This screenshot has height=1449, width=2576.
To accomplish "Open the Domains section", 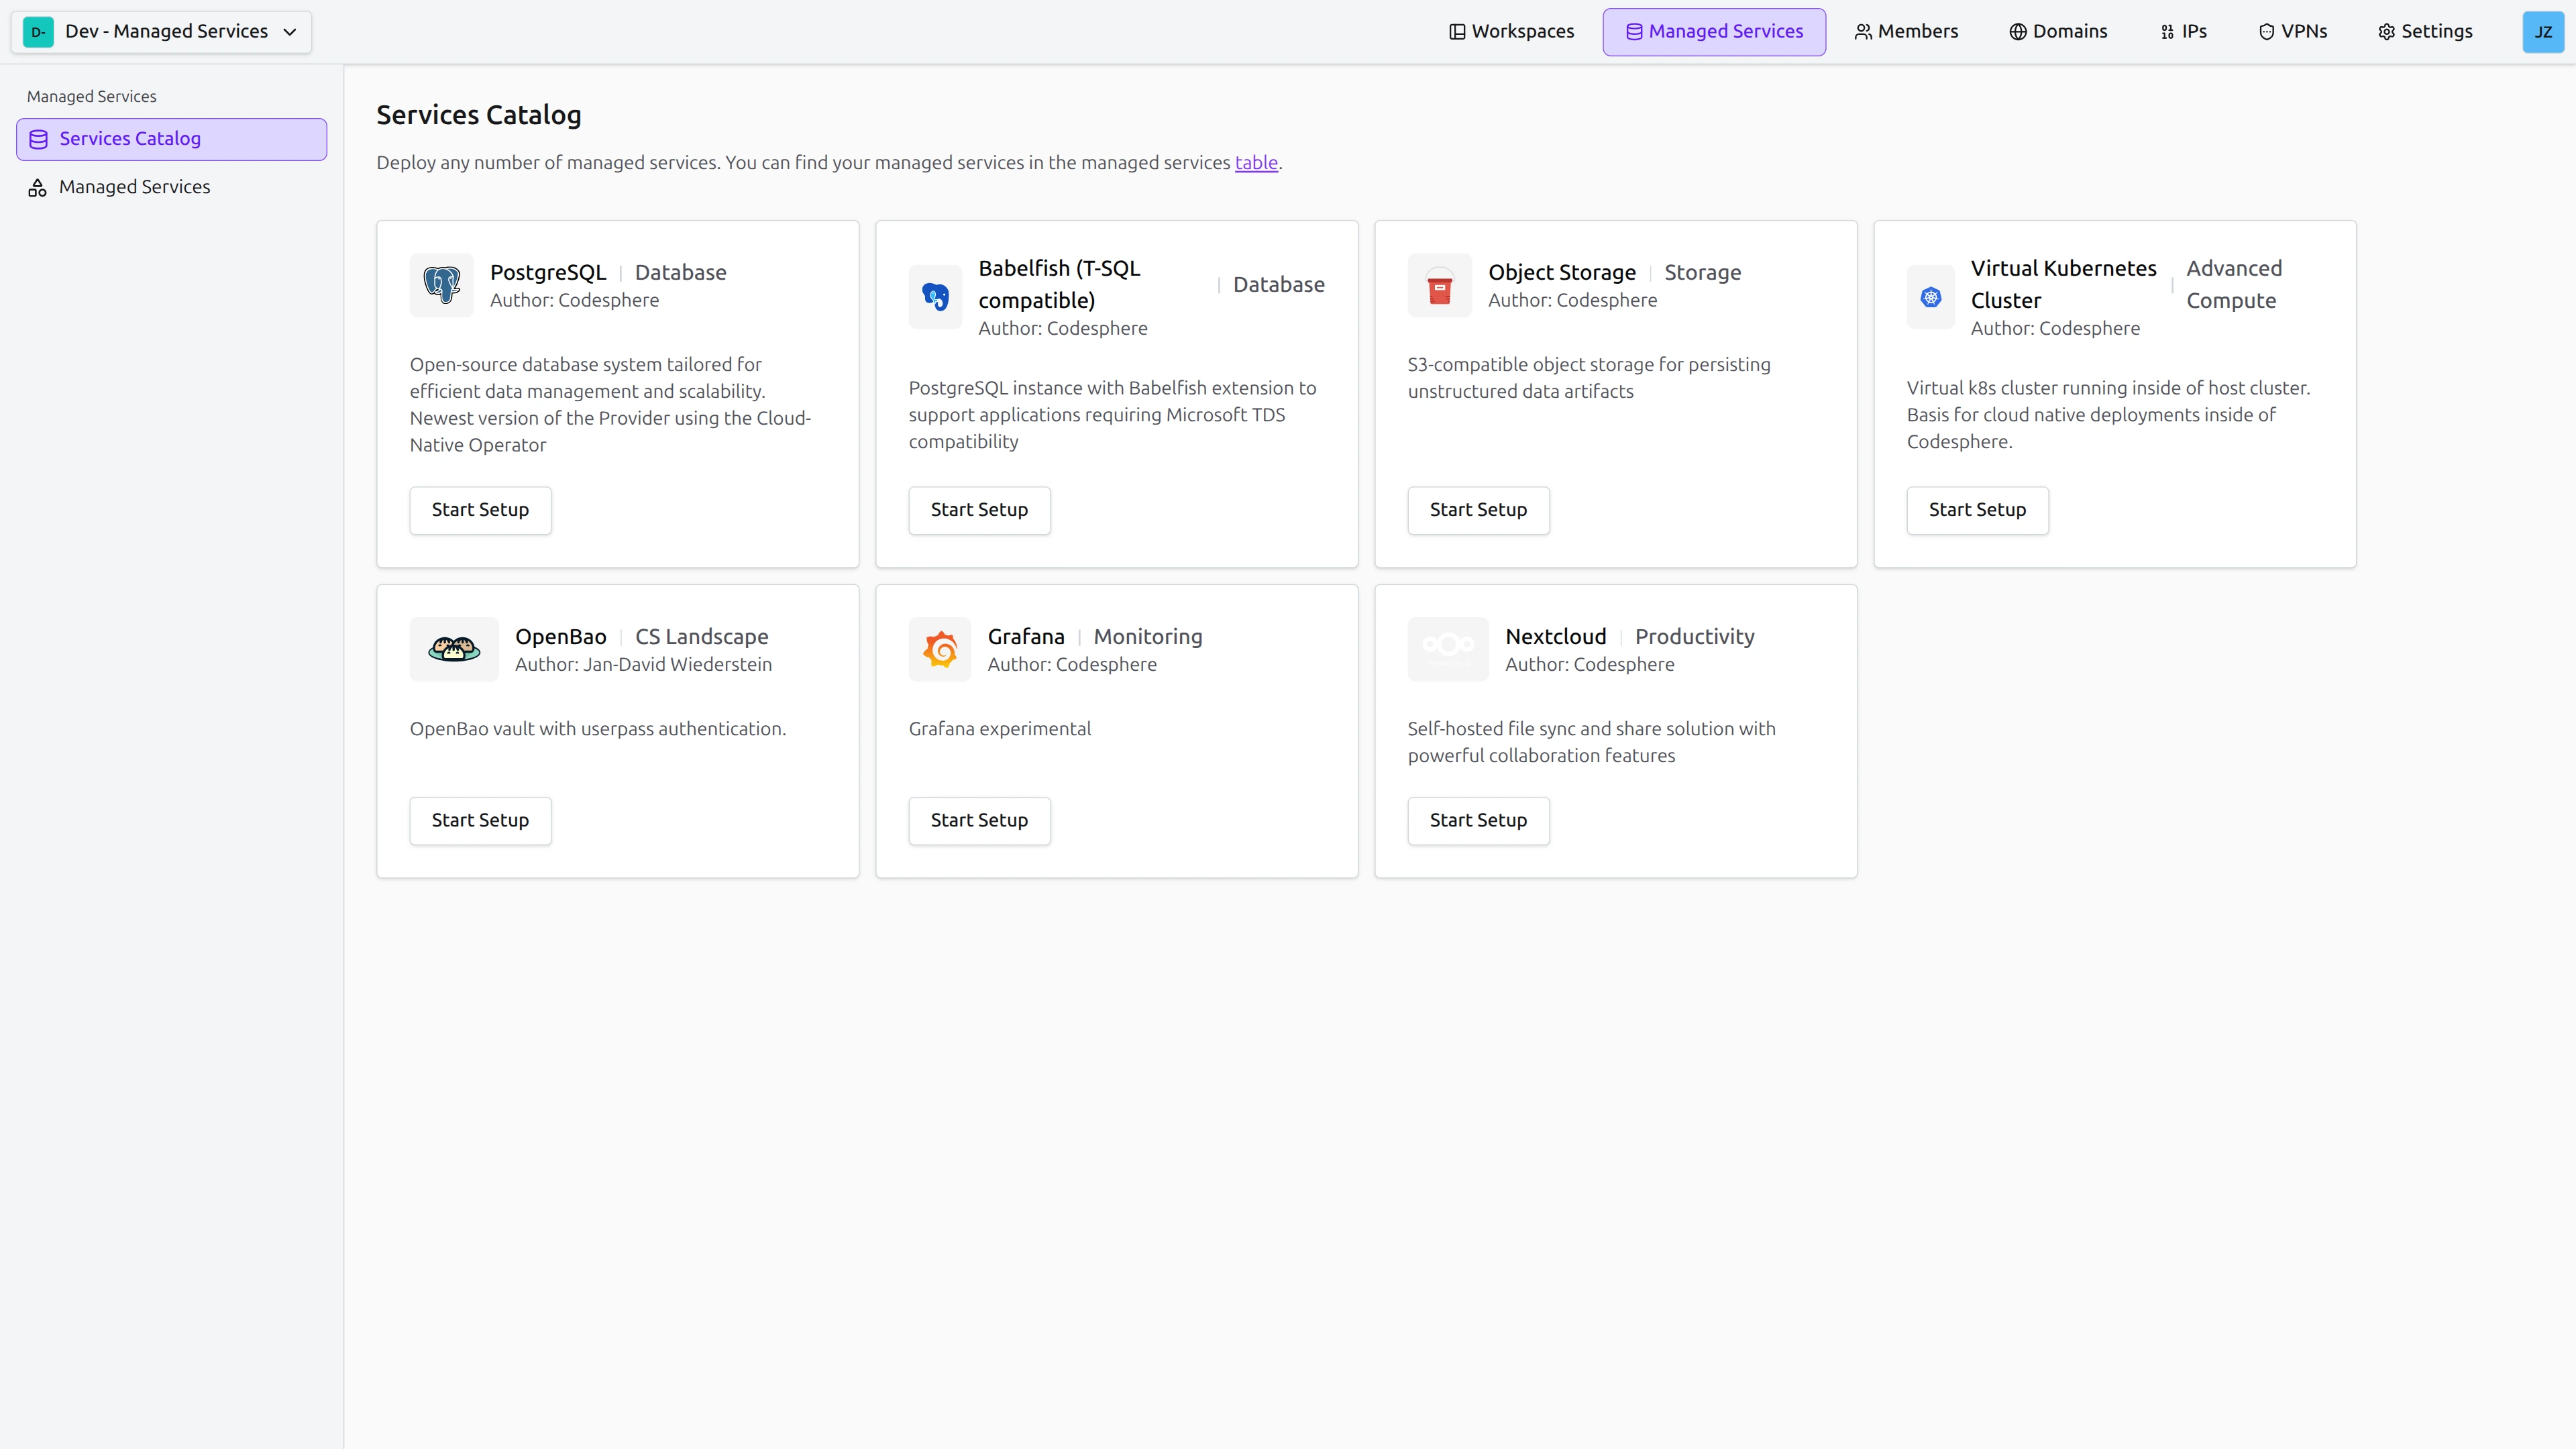I will coord(2057,31).
